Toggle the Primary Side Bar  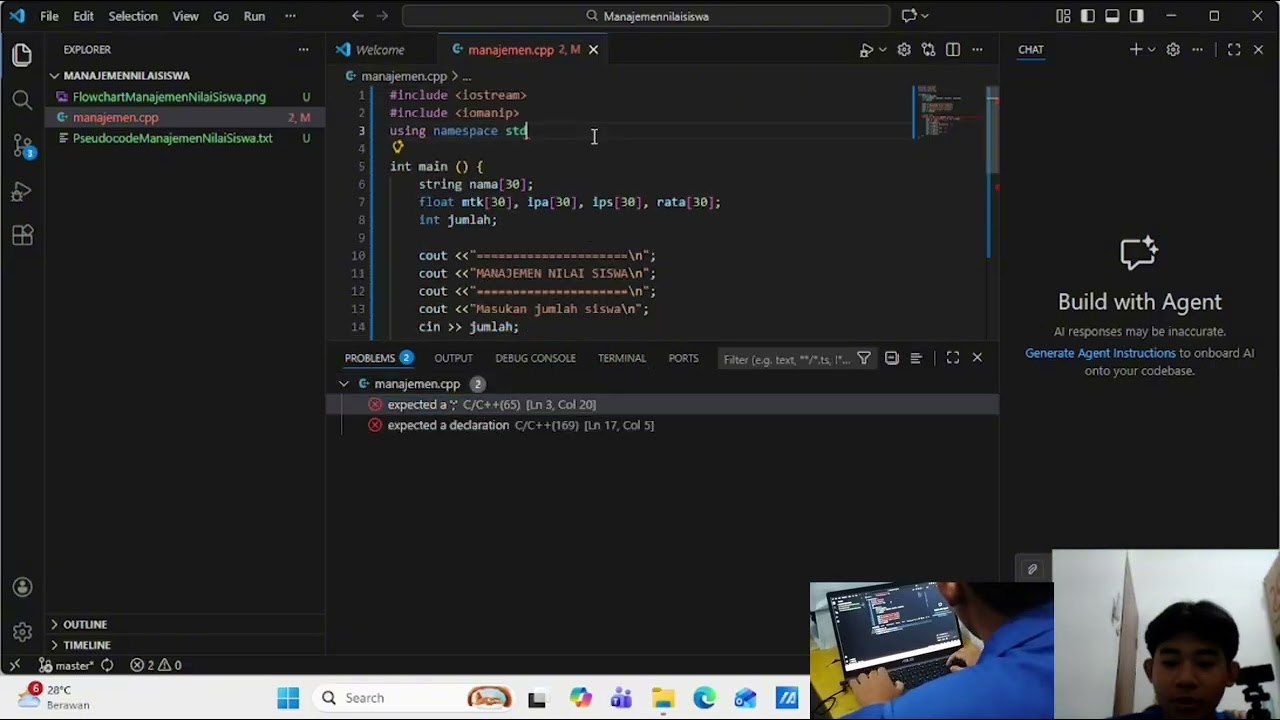pos(1088,16)
